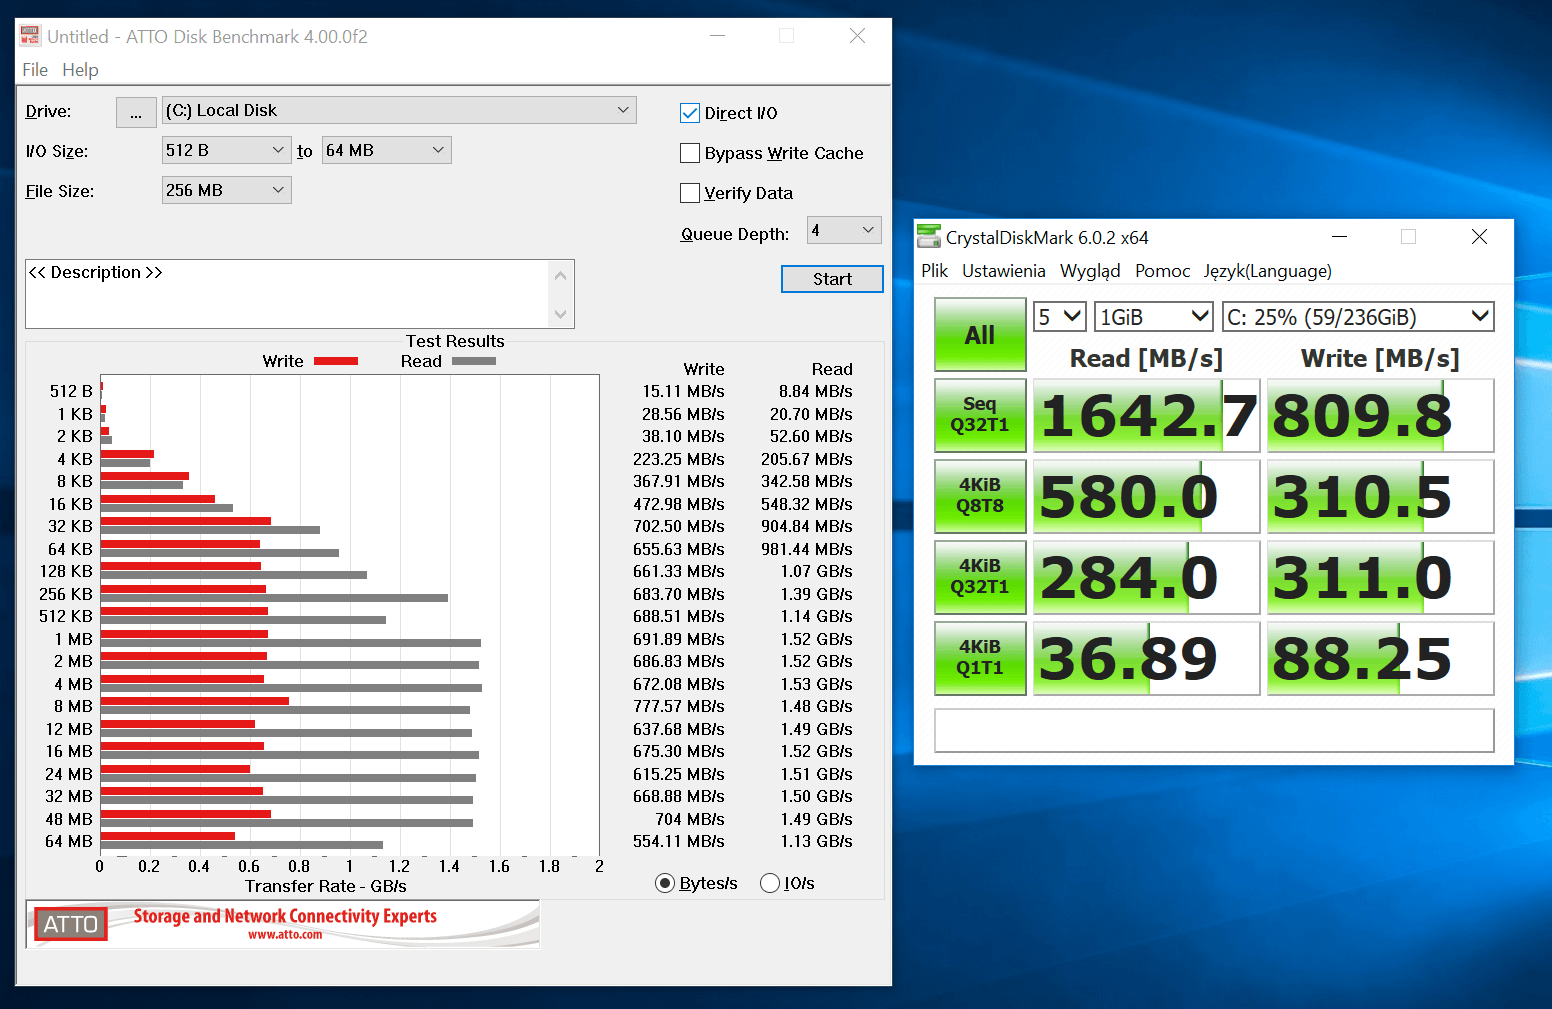Viewport: 1552px width, 1009px height.
Task: Click the drive browse '...' button
Action: point(136,112)
